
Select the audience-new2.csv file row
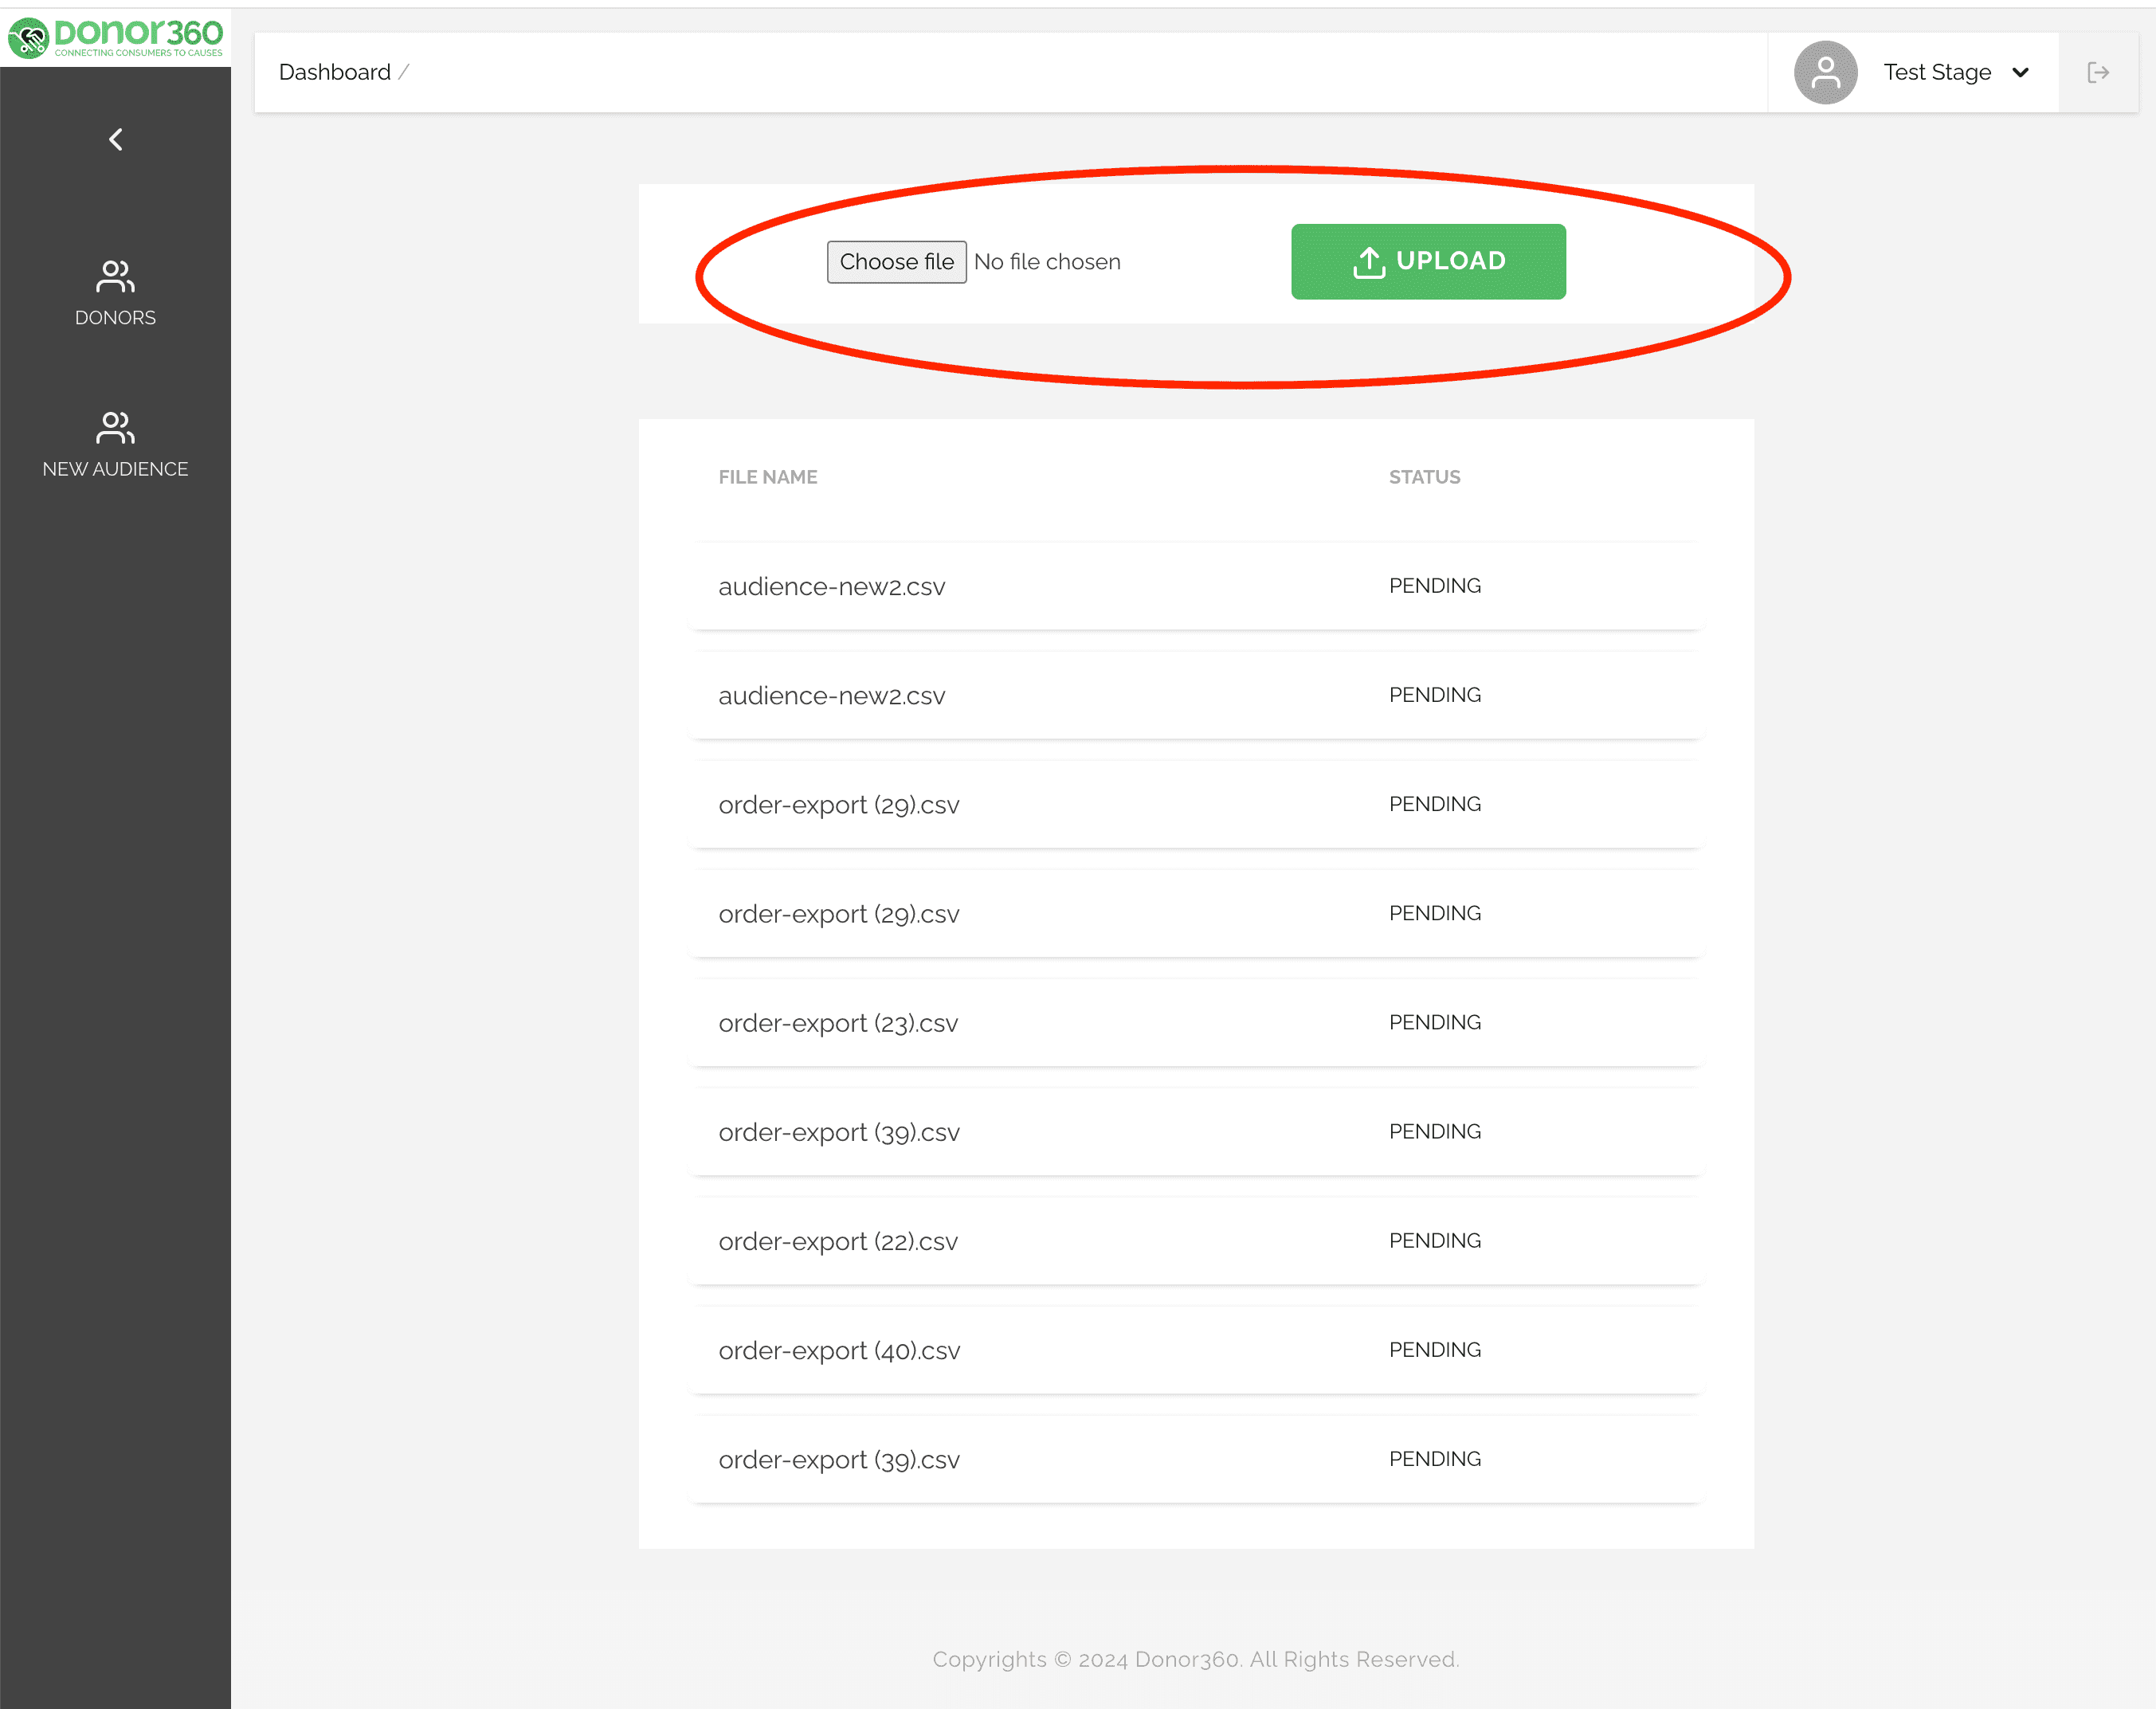point(831,586)
